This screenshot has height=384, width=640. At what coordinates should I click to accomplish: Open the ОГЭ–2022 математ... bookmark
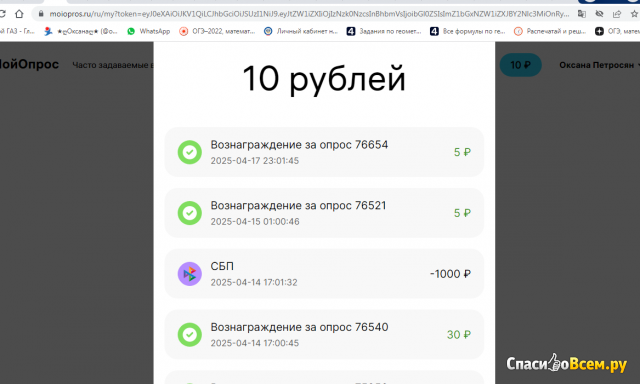click(x=217, y=31)
